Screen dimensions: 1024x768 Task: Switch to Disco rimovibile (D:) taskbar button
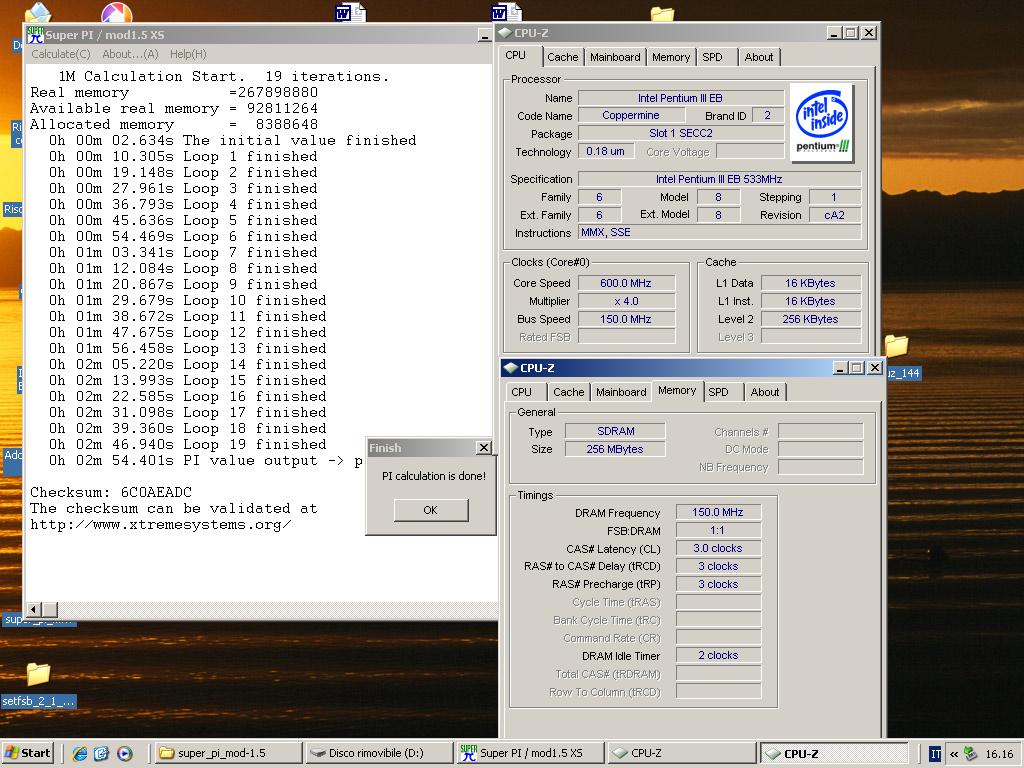(379, 753)
